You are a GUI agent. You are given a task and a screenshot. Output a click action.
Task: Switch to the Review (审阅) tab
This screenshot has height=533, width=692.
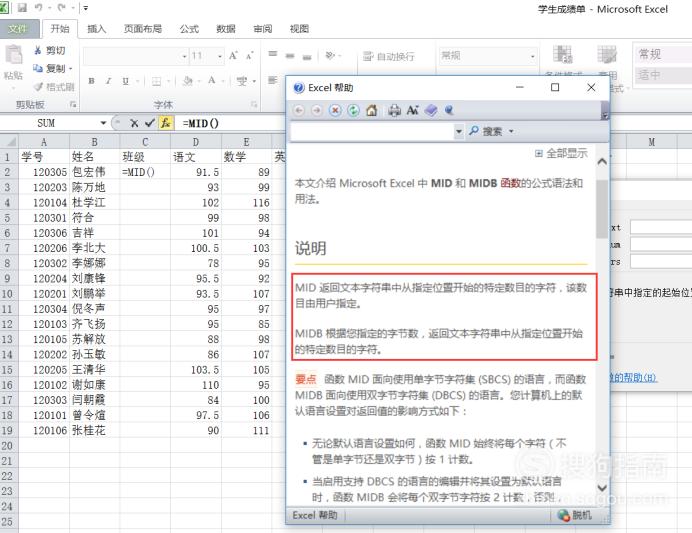pyautogui.click(x=263, y=29)
